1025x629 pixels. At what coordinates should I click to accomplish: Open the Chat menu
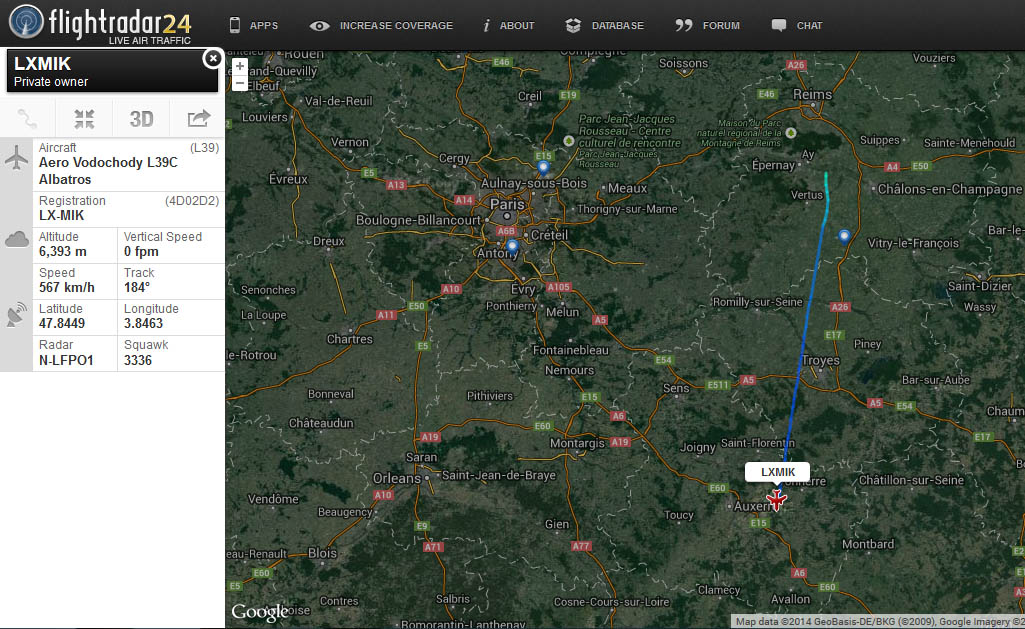809,26
